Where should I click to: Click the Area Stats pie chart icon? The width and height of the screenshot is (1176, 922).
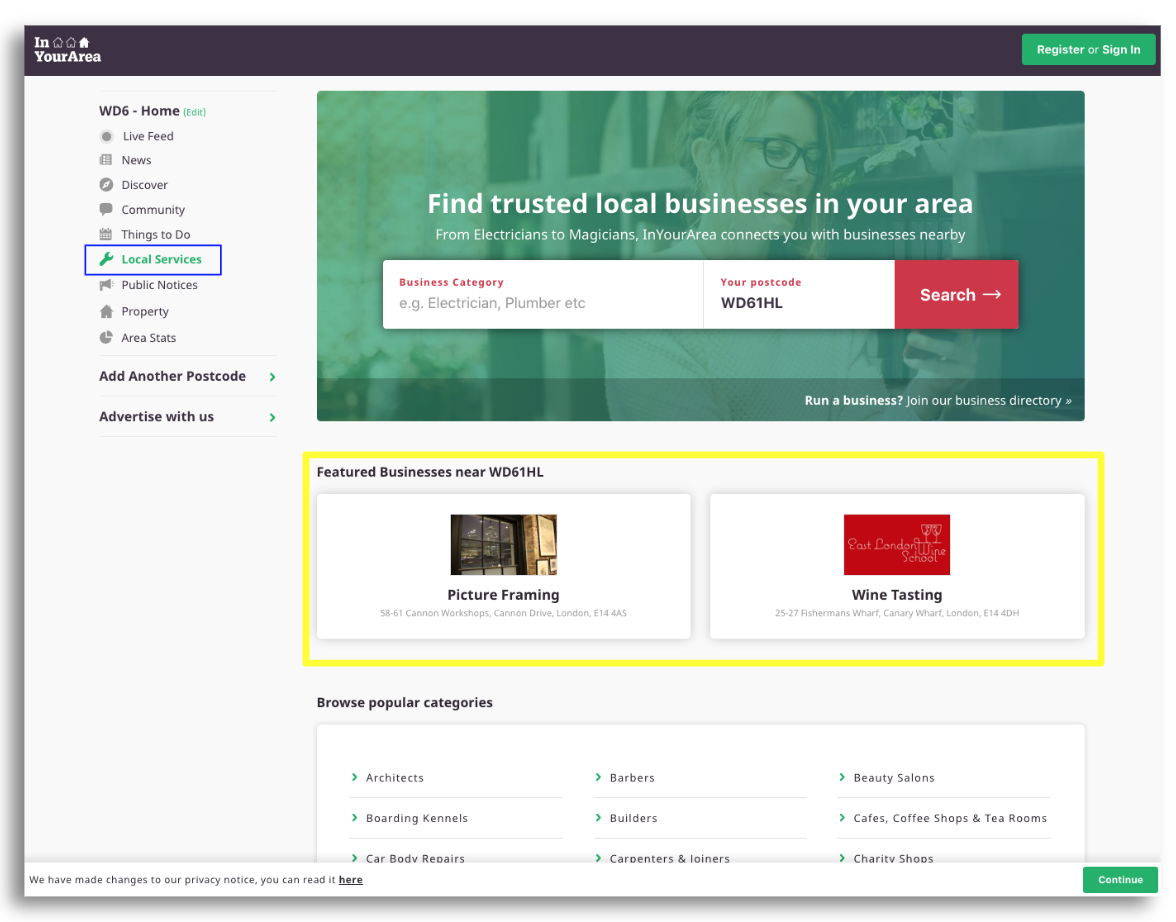(x=106, y=338)
